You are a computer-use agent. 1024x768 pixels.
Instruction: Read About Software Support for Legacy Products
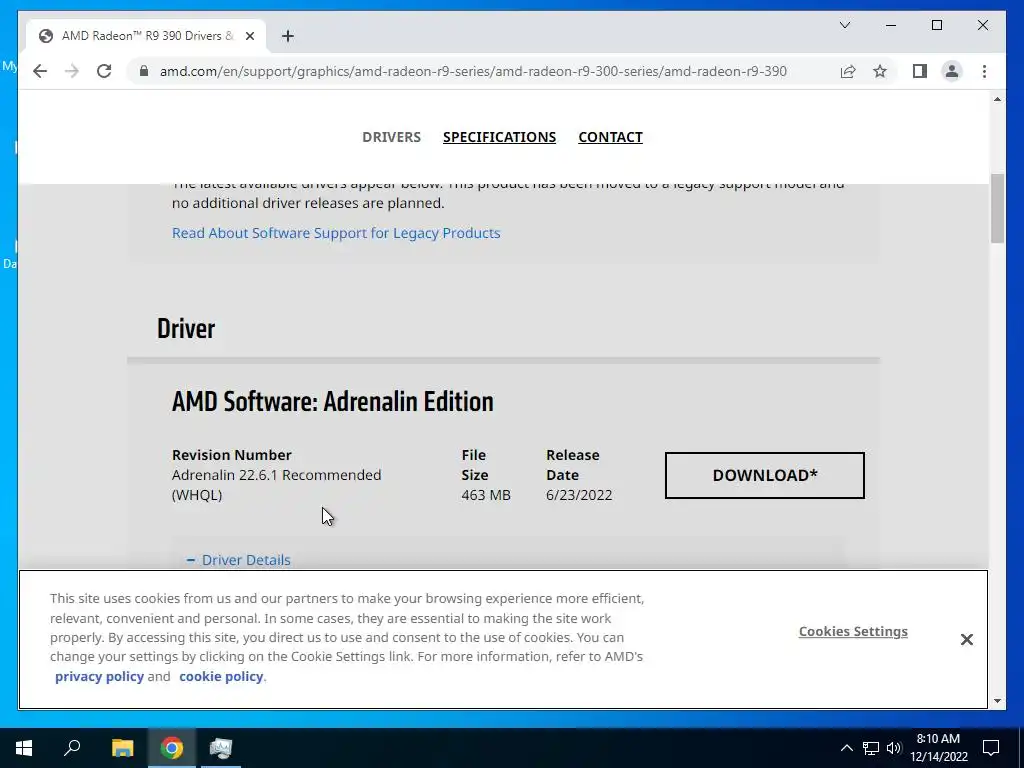click(x=336, y=233)
